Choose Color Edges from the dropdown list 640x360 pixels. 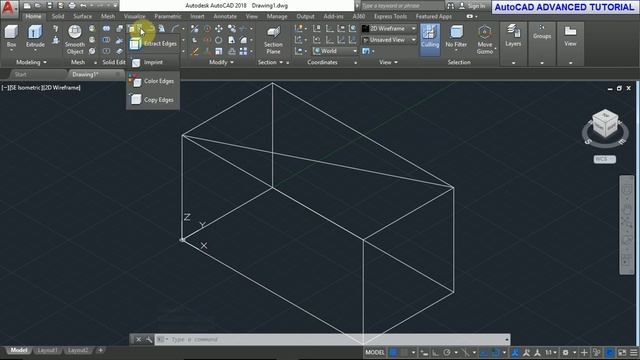tap(153, 81)
